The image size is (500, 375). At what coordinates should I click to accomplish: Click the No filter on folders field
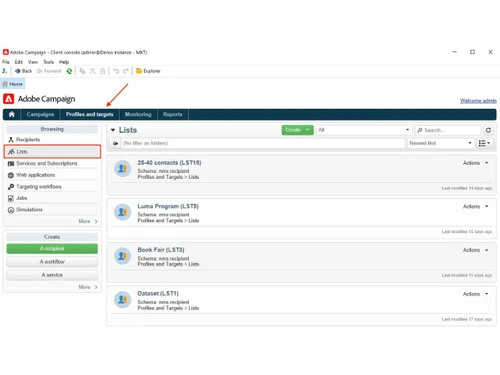(x=263, y=143)
